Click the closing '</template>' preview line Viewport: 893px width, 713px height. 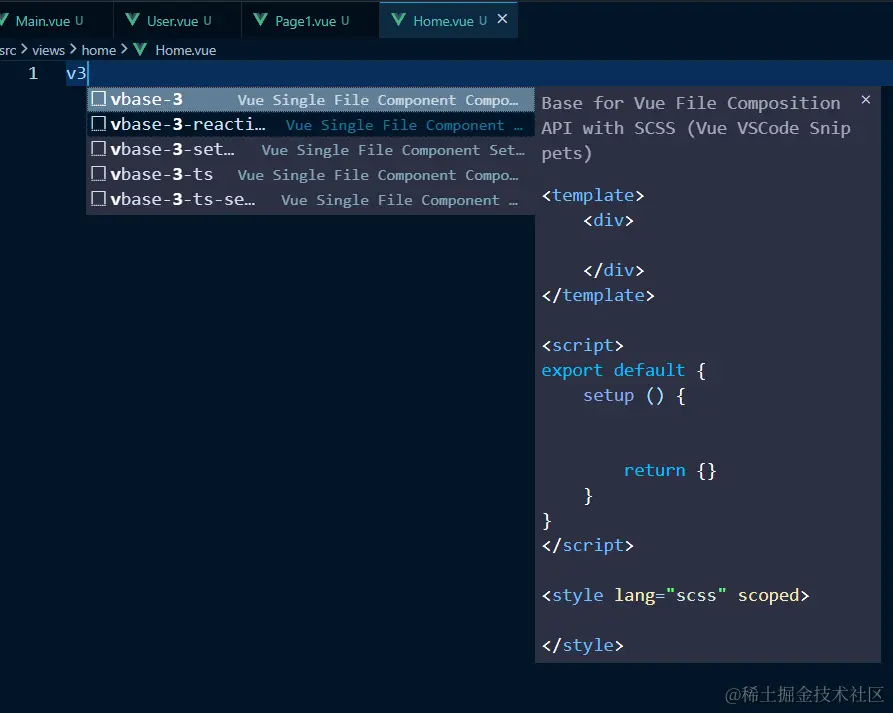click(x=598, y=295)
